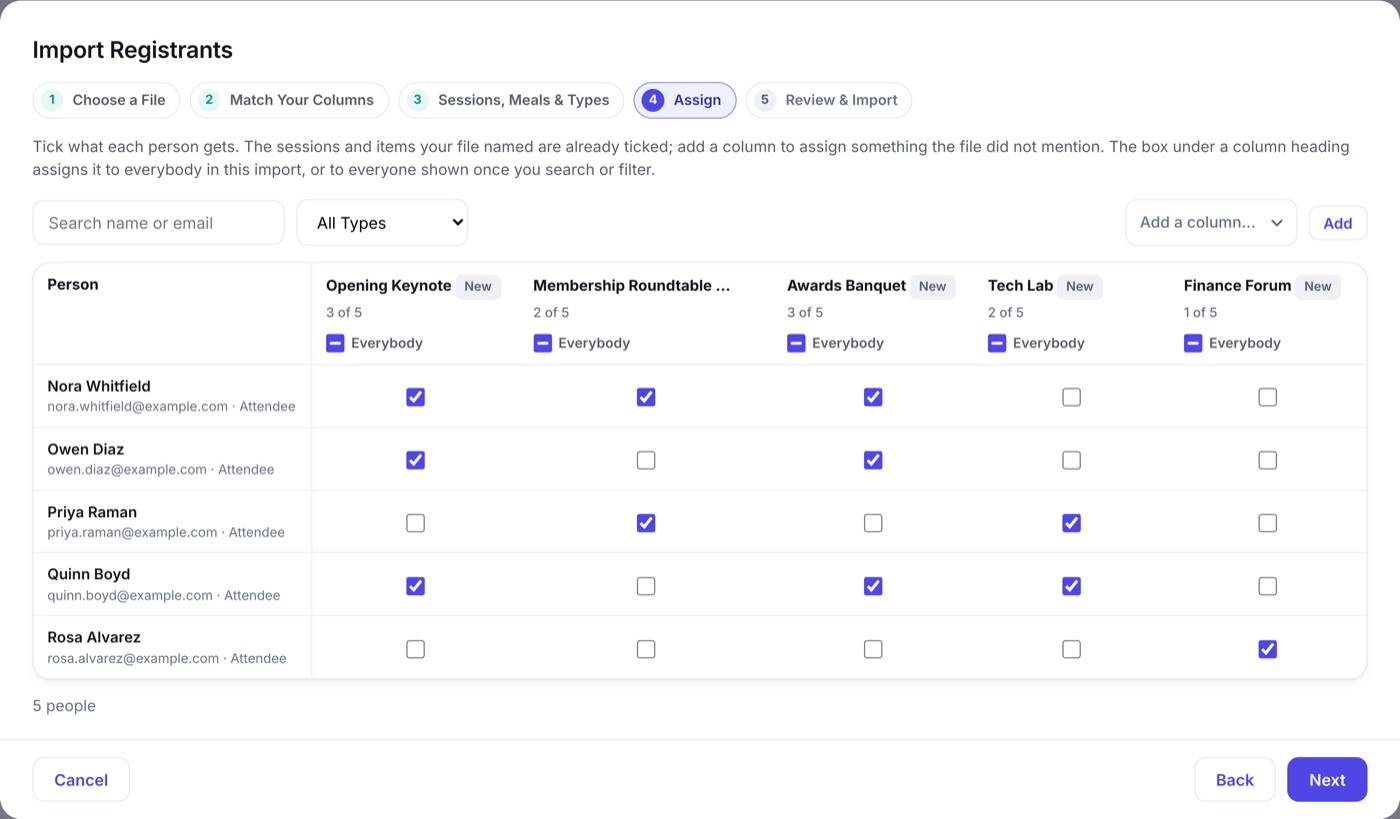
Task: Open the Add a column dropdown
Action: click(1211, 223)
